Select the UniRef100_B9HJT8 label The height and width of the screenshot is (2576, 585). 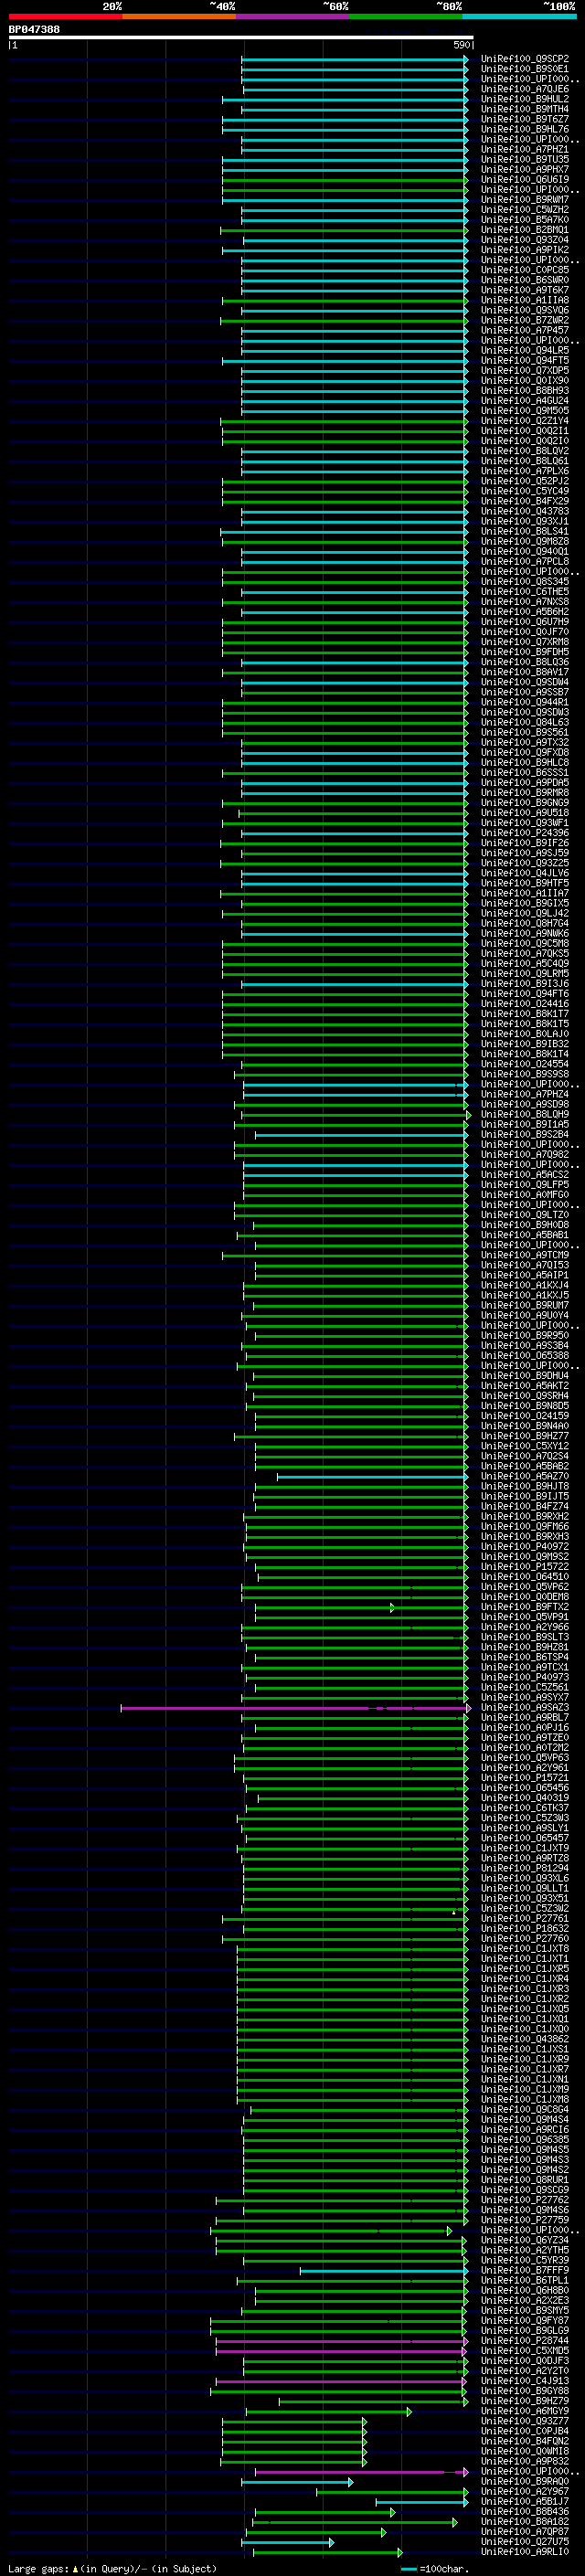tap(524, 1486)
